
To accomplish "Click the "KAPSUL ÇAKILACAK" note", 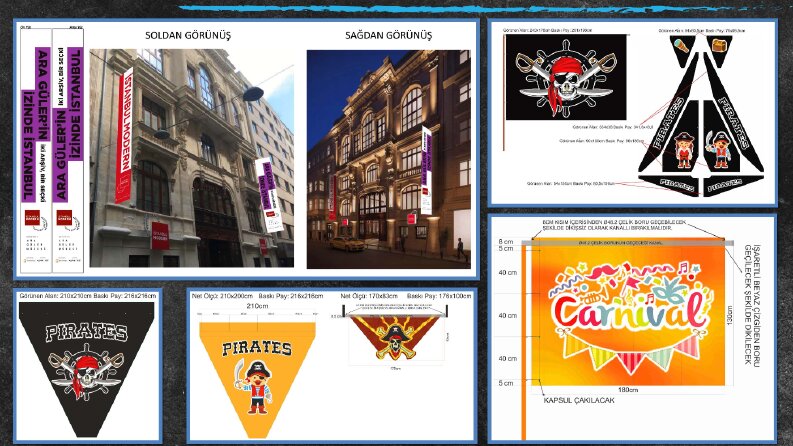I will pyautogui.click(x=579, y=400).
